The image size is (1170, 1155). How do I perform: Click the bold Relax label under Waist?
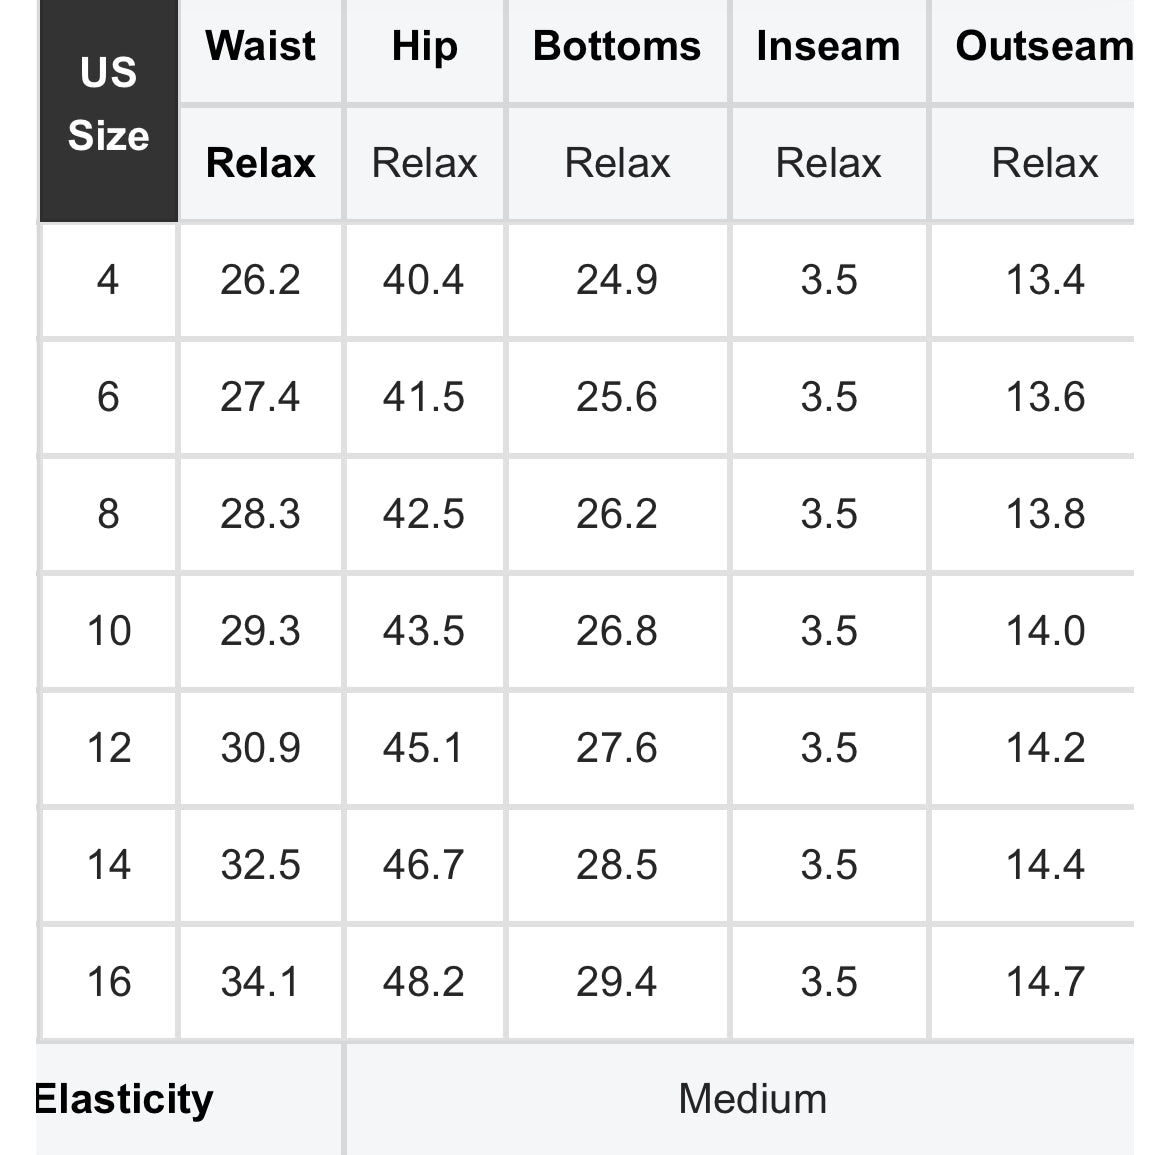click(260, 163)
